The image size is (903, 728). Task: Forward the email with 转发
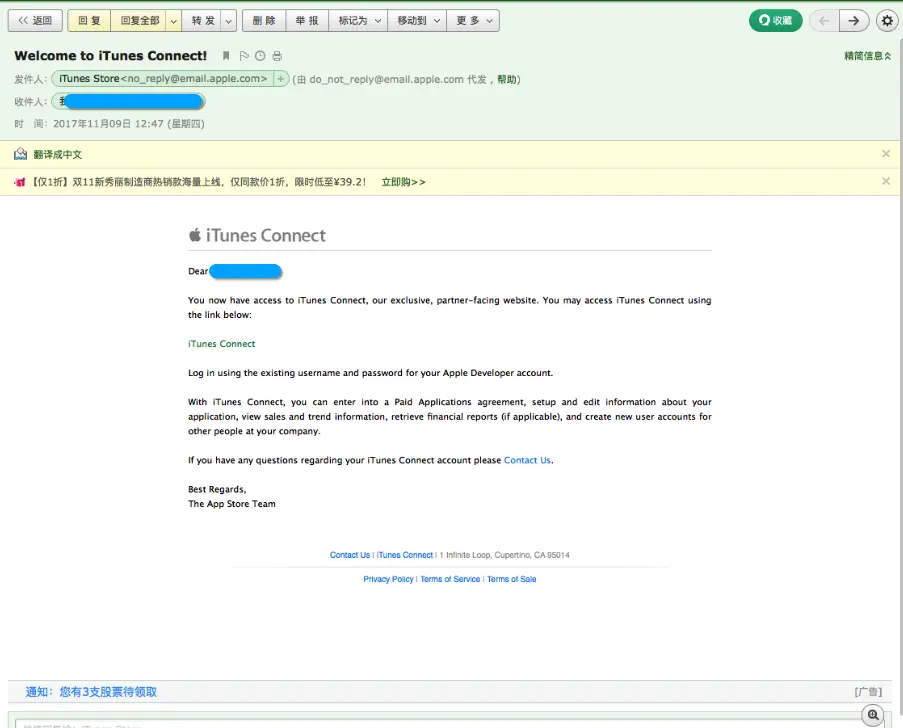(203, 21)
